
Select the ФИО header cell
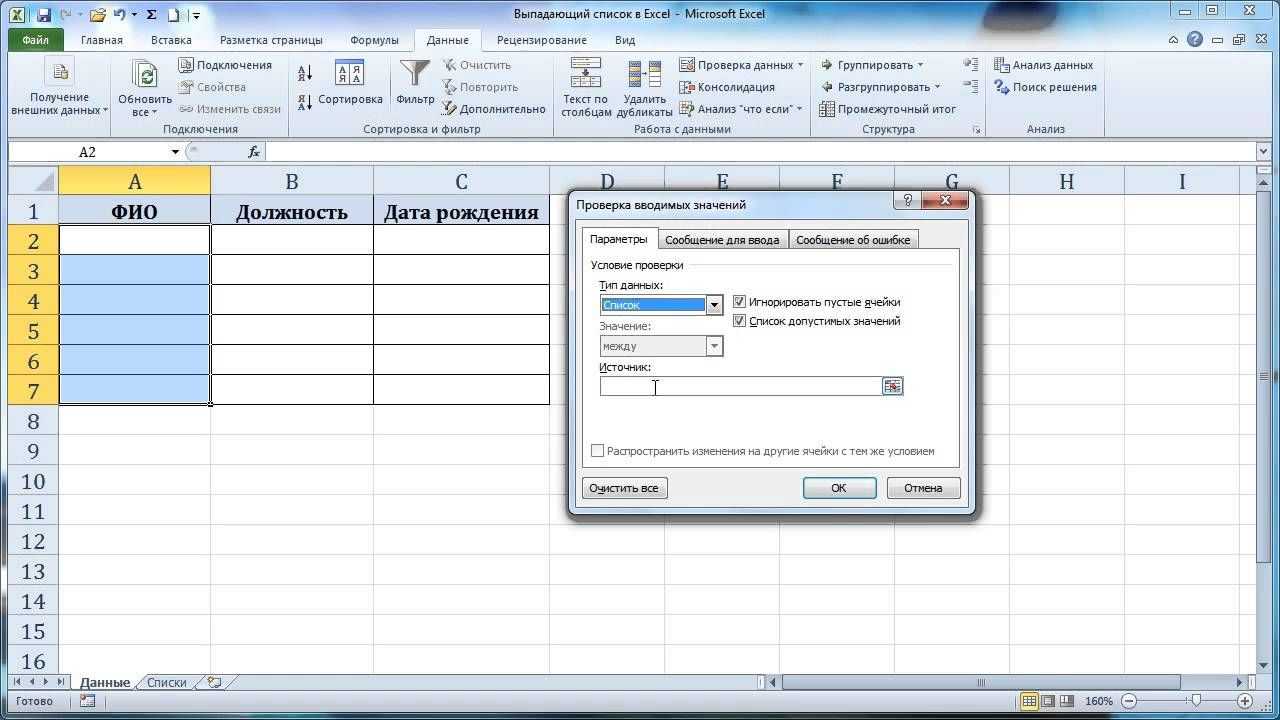(135, 211)
